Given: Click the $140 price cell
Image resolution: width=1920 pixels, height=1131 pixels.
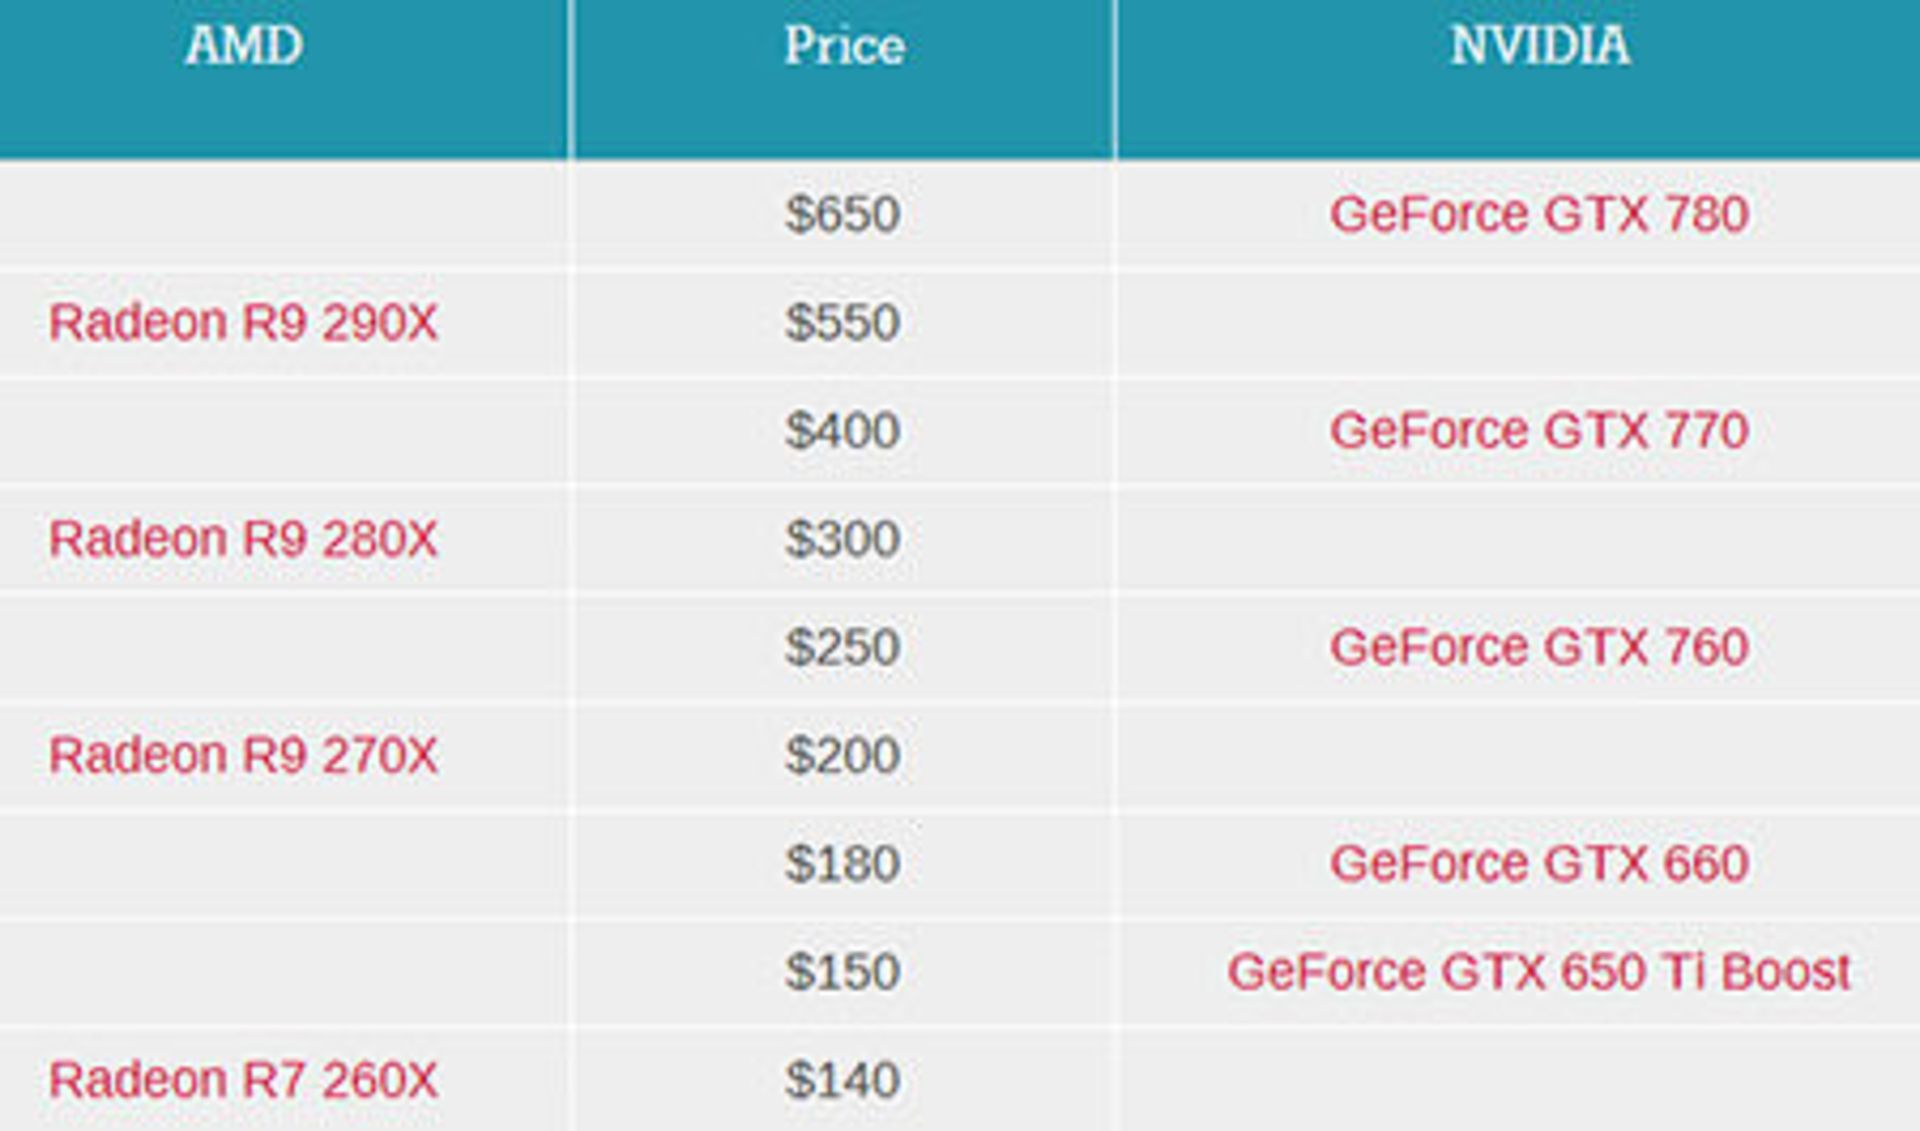Looking at the screenshot, I should click(843, 1080).
